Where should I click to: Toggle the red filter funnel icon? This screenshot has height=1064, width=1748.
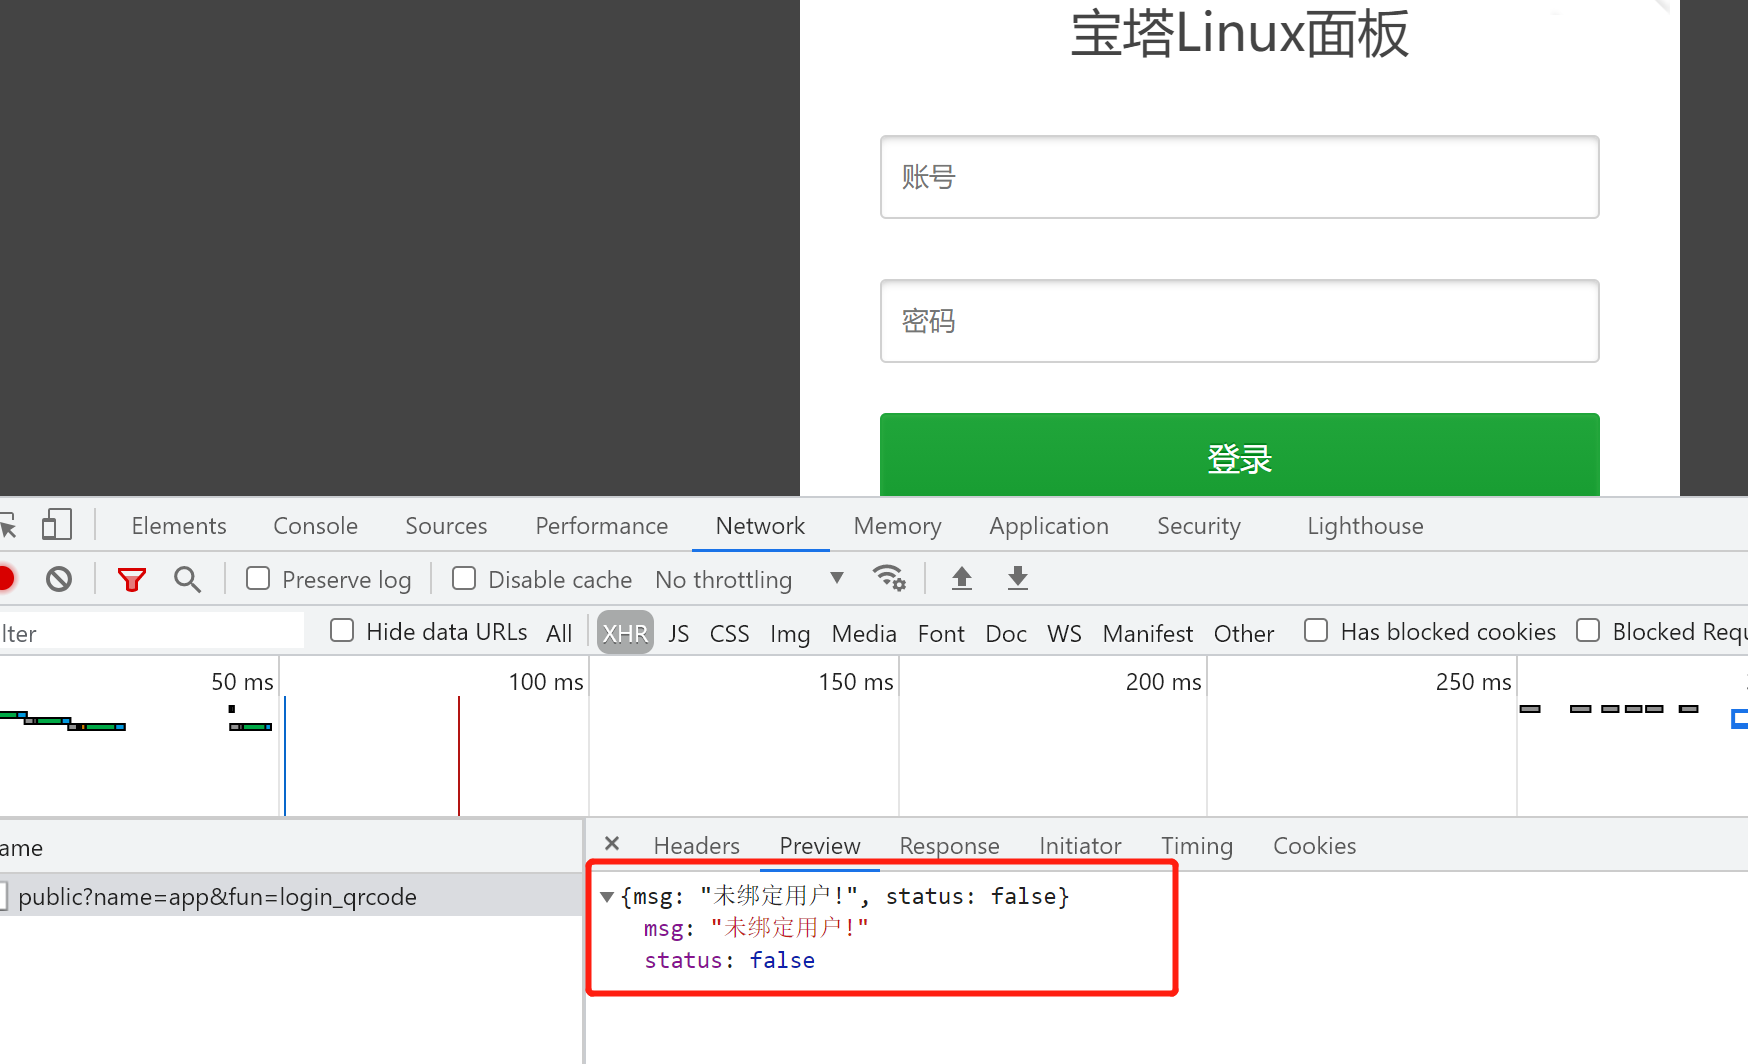[131, 579]
